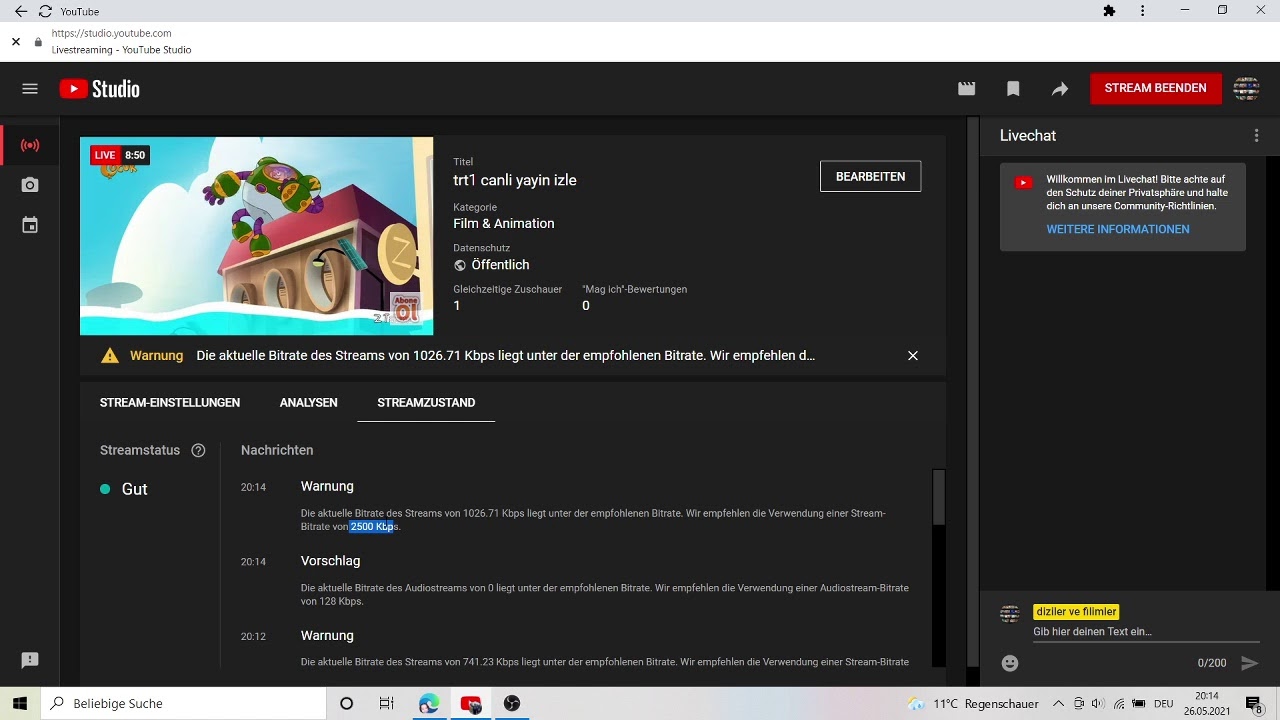
Task: Click the Windows search box
Action: [x=183, y=703]
